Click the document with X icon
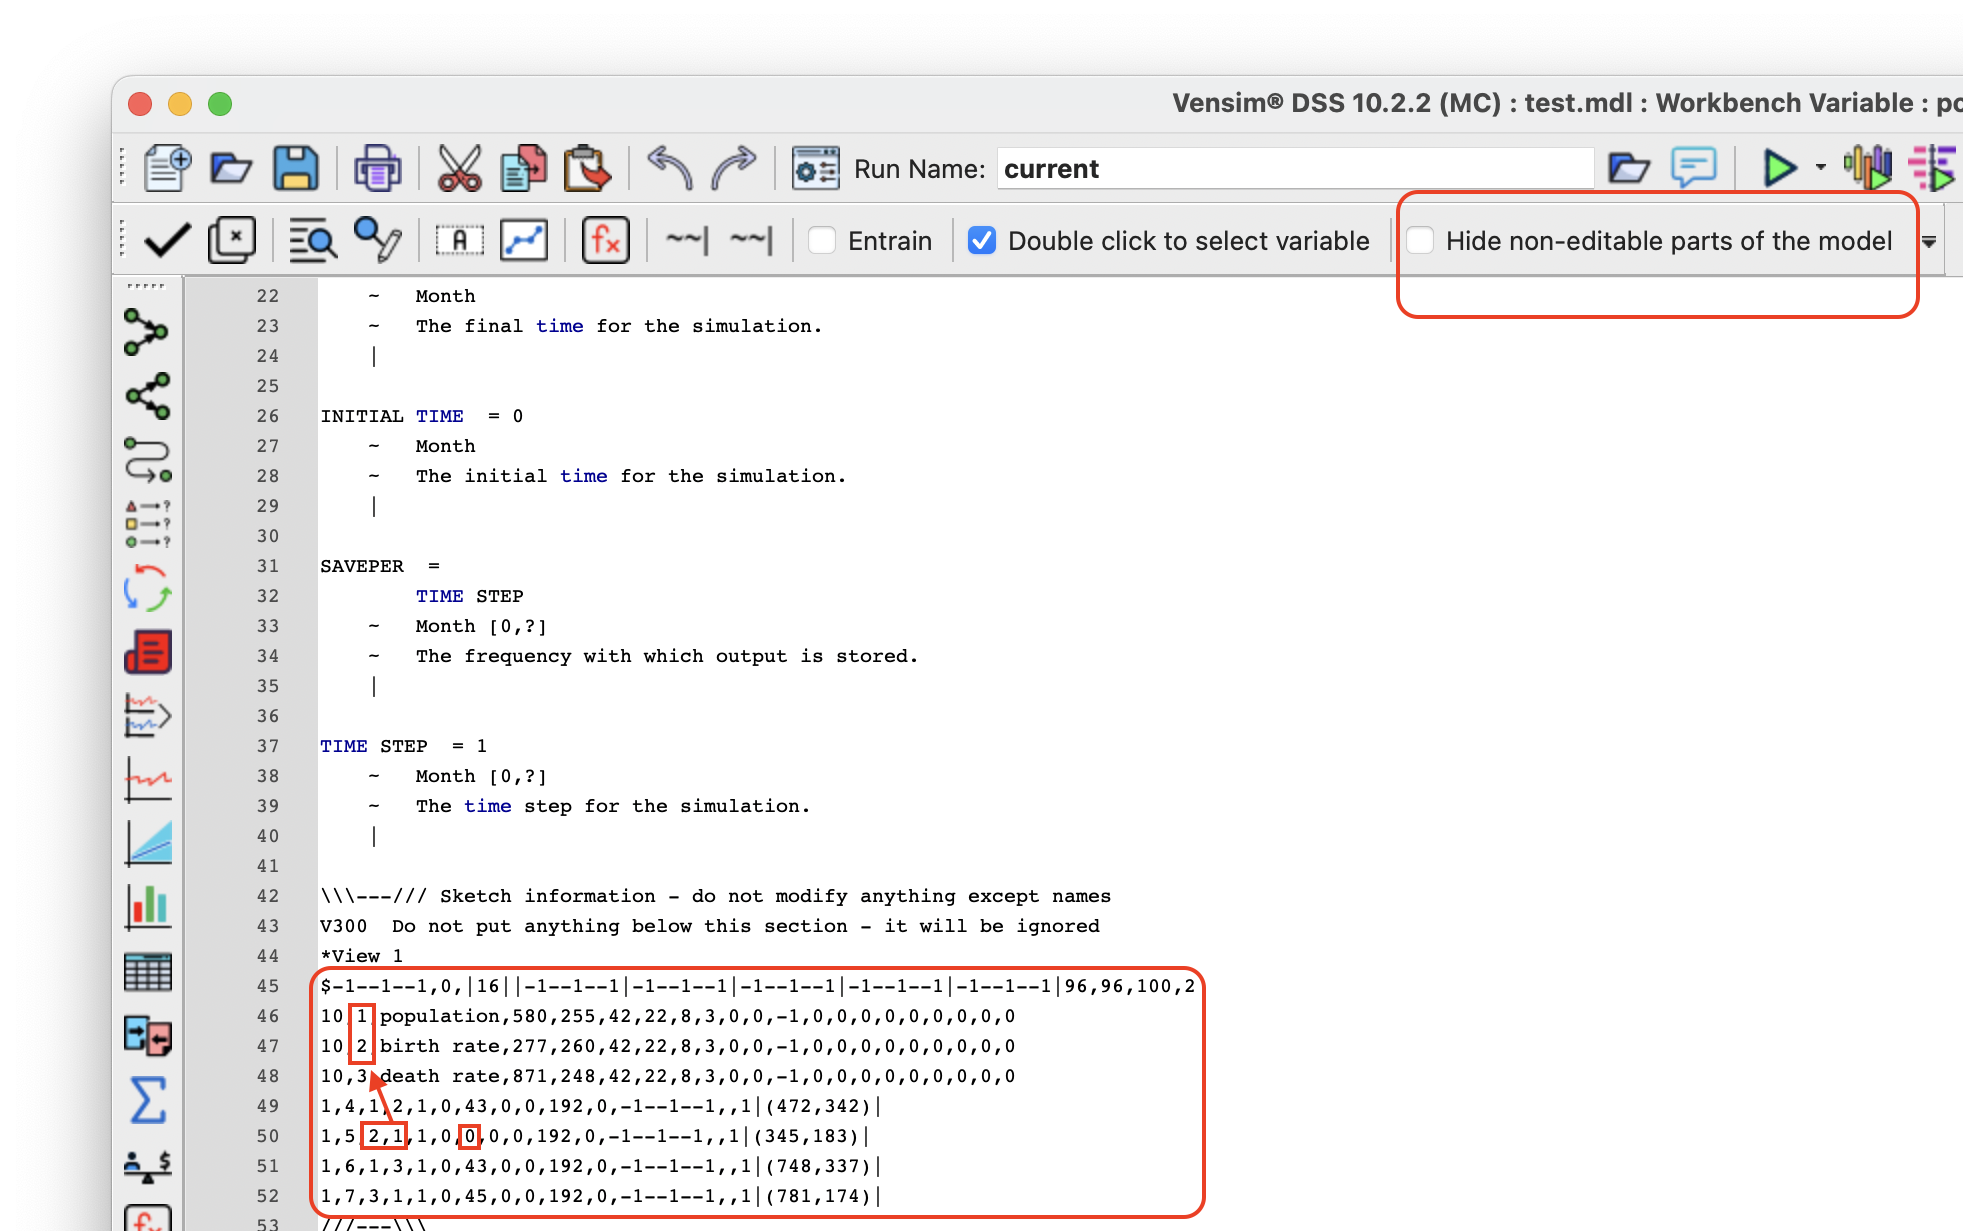The width and height of the screenshot is (1963, 1231). [232, 240]
